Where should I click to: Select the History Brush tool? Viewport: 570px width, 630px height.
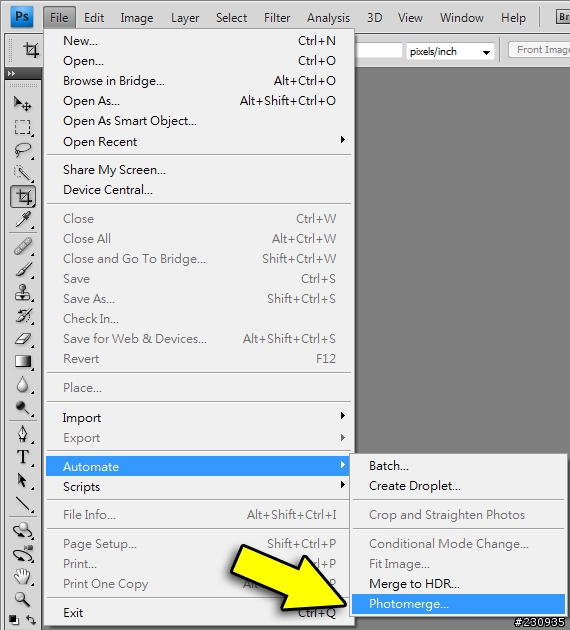[x=22, y=315]
